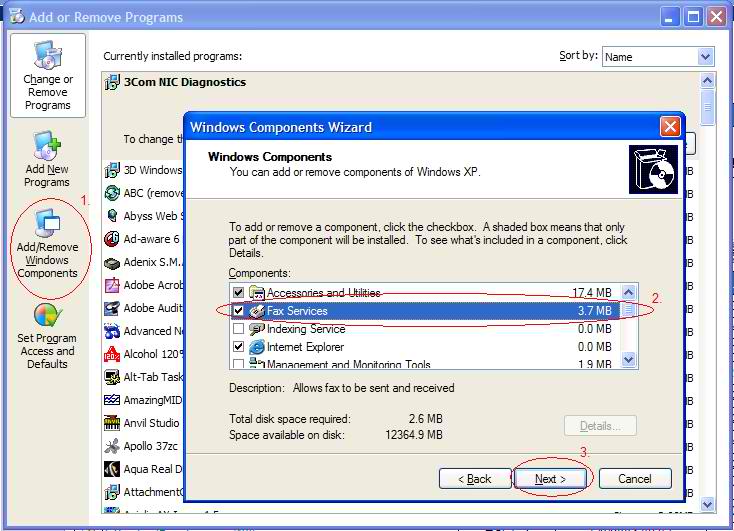Select 'Internet Explorer' component name
The image size is (734, 531).
[305, 347]
